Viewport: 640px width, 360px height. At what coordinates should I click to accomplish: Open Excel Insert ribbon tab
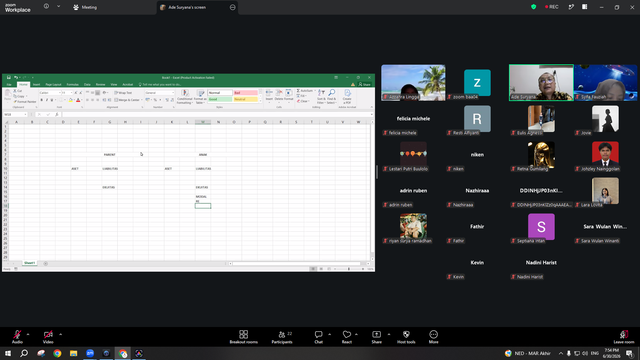coord(36,84)
